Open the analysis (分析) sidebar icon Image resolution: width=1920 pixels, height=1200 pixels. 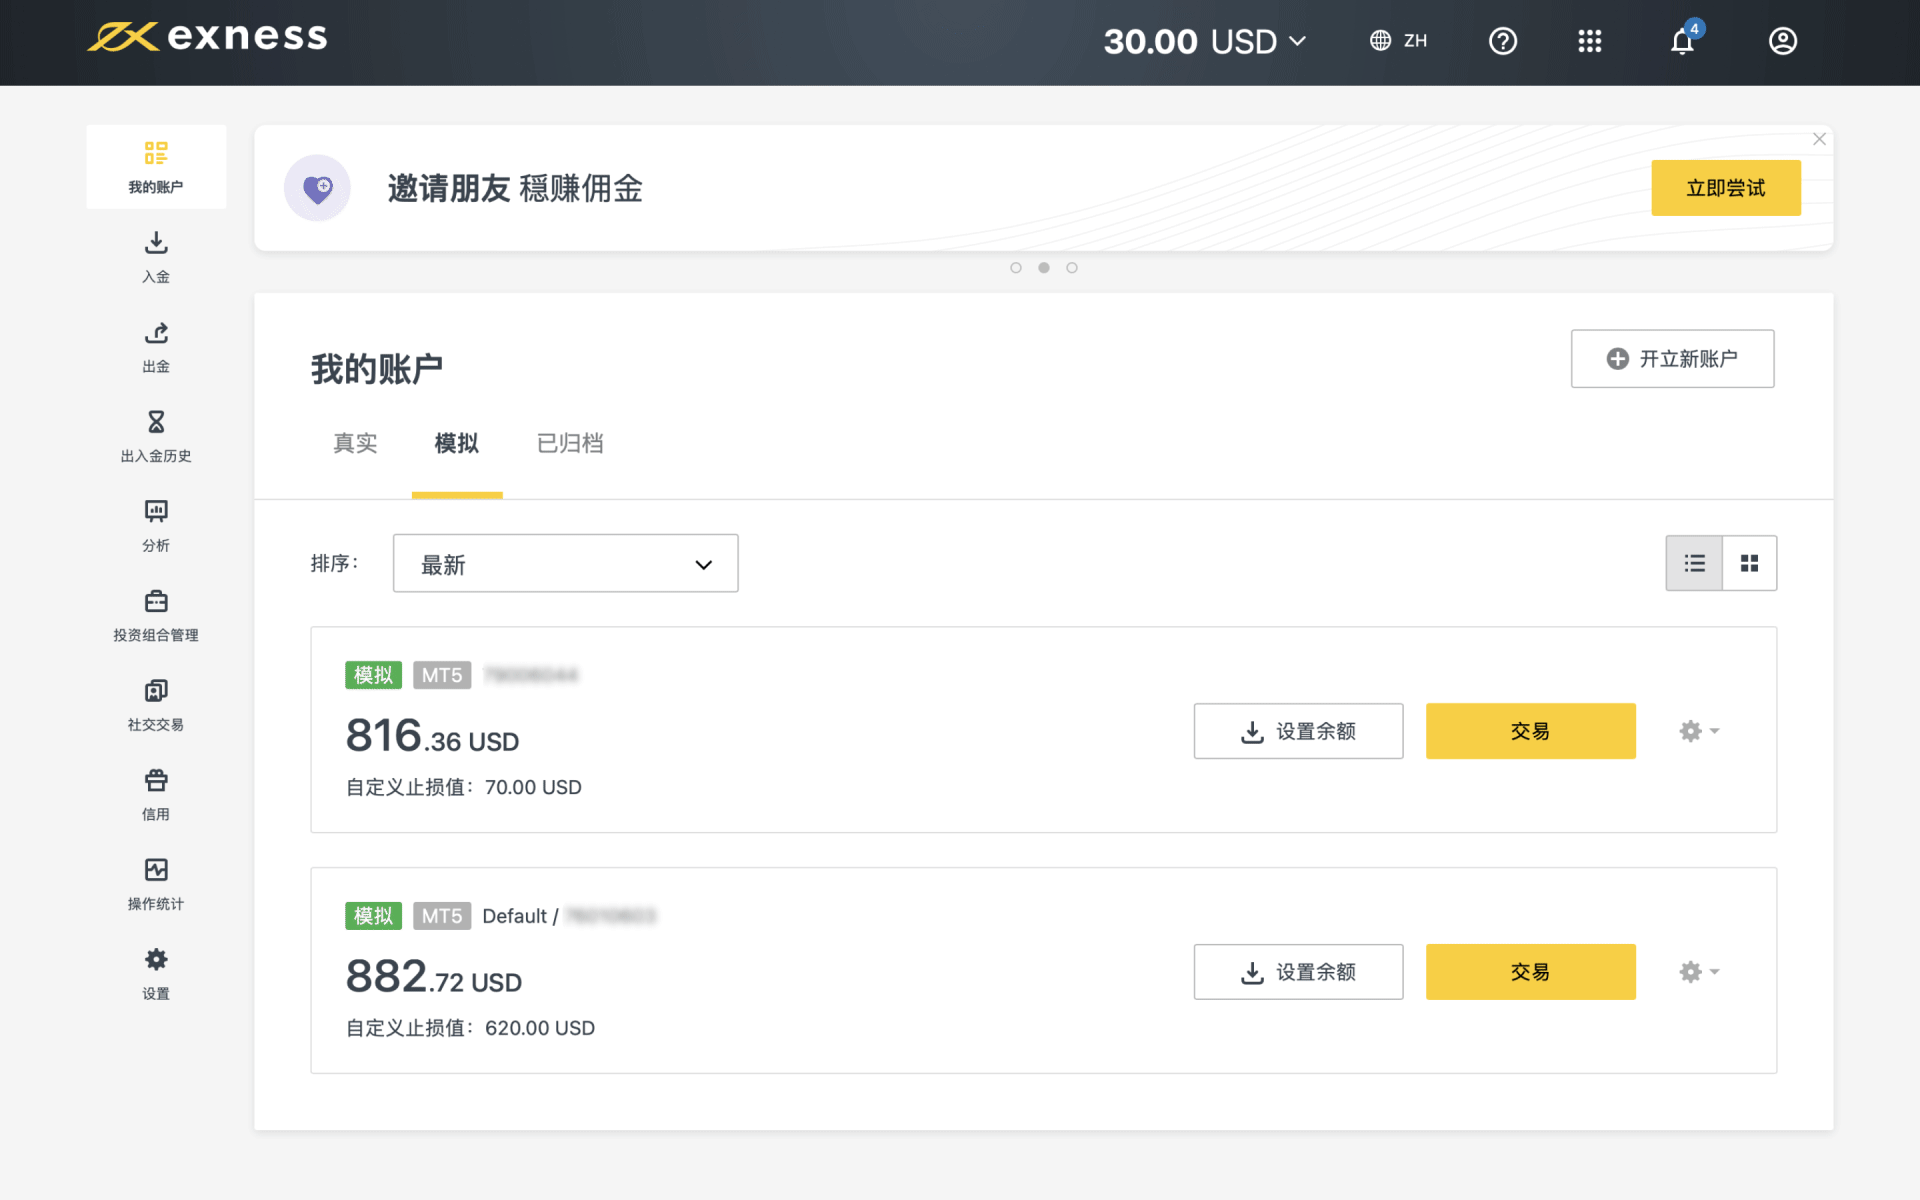click(x=156, y=512)
